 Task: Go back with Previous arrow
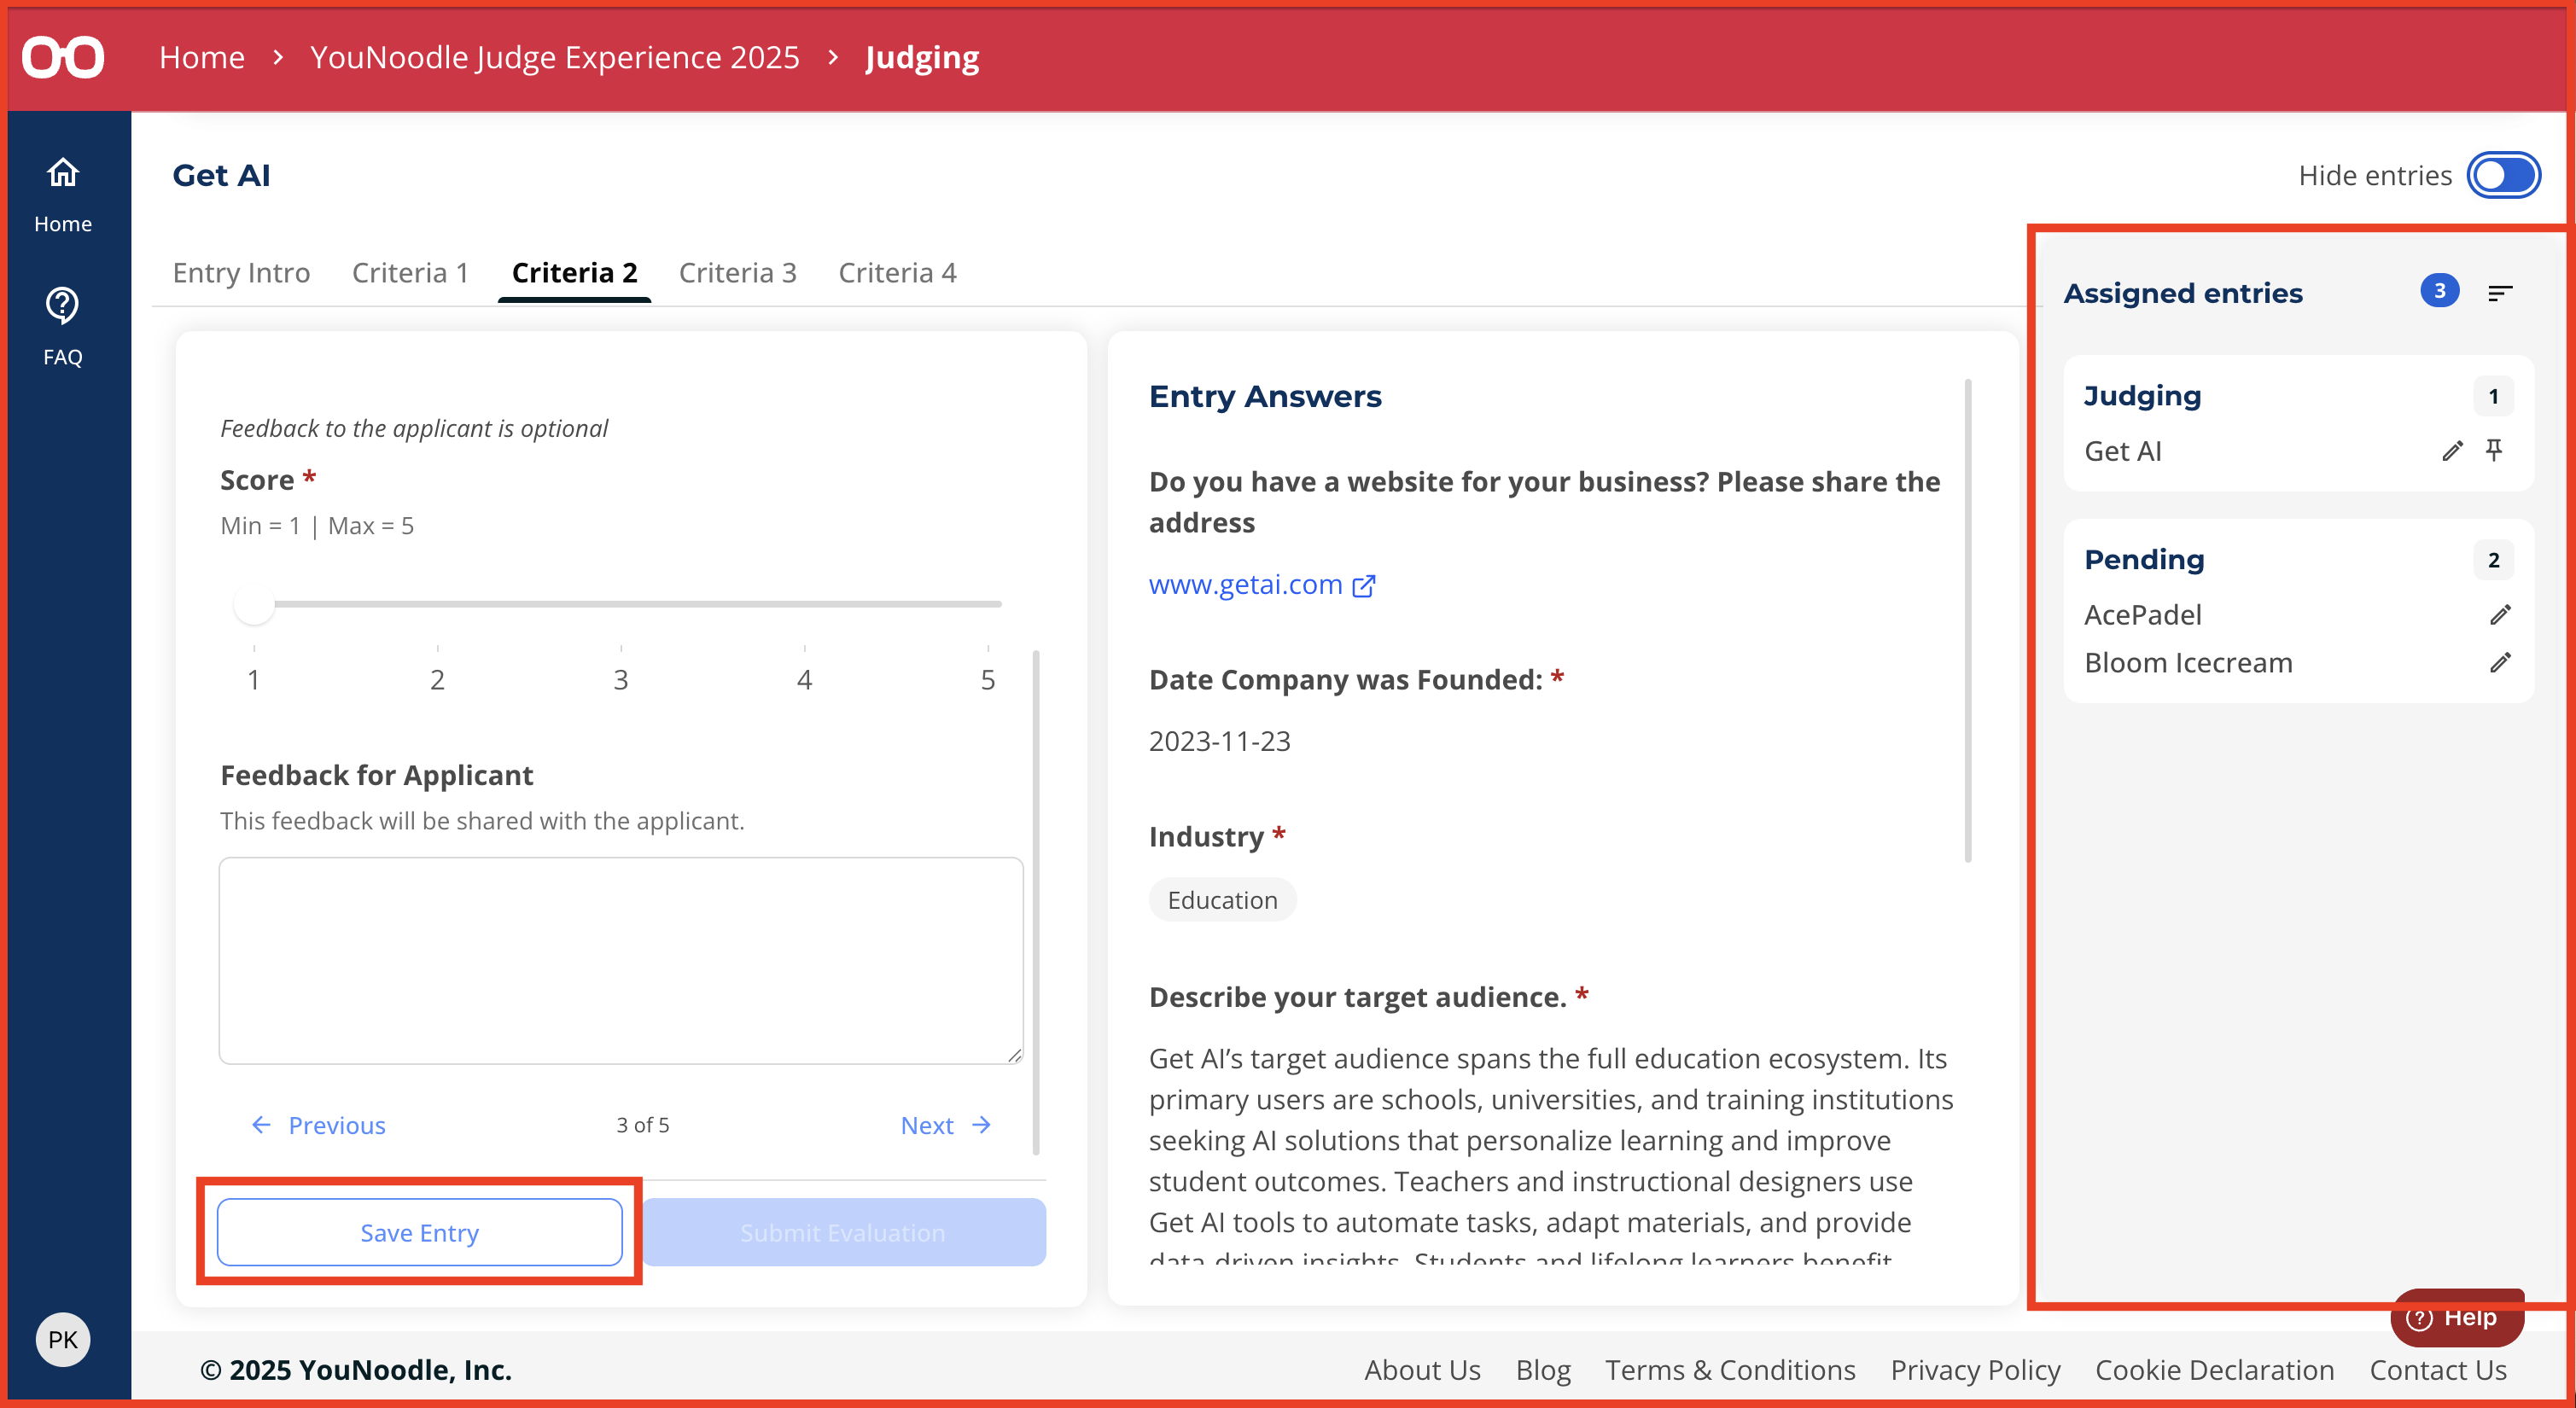pos(261,1125)
